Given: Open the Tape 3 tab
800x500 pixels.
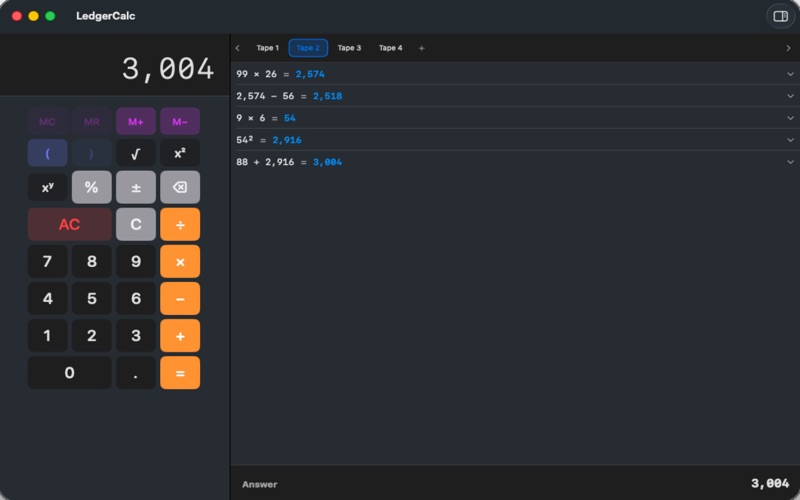Looking at the screenshot, I should tap(349, 48).
